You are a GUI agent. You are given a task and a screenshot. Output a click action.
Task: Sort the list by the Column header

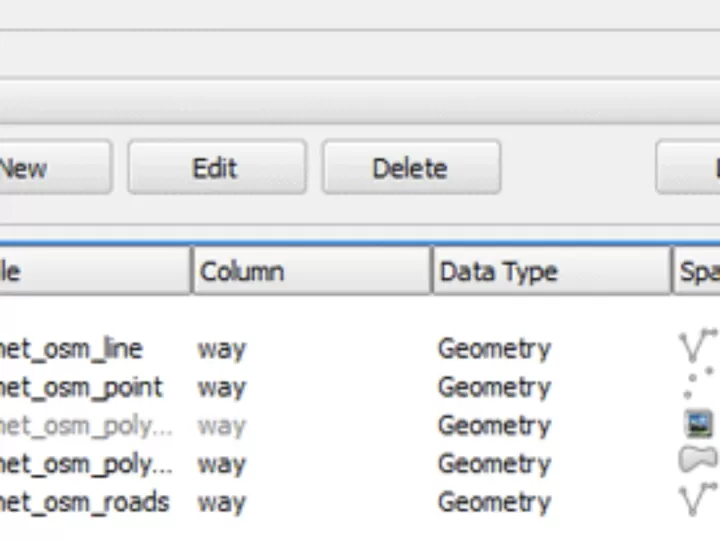click(310, 271)
